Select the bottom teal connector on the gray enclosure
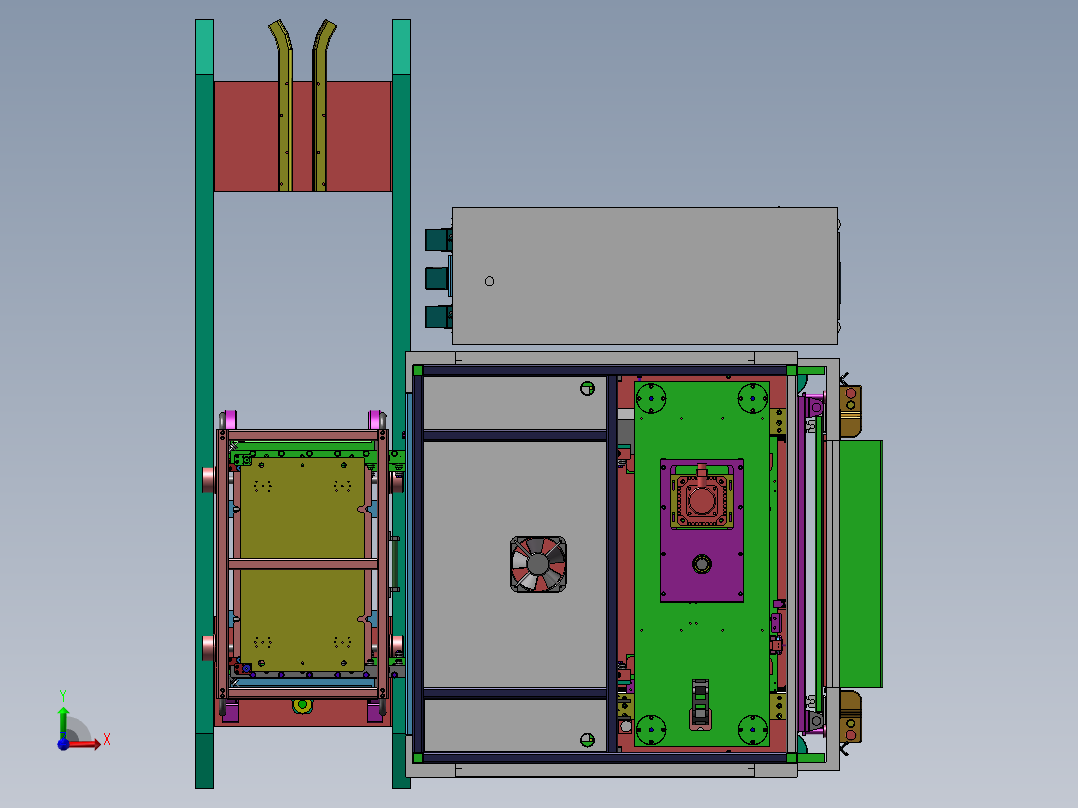The width and height of the screenshot is (1078, 808). click(437, 317)
